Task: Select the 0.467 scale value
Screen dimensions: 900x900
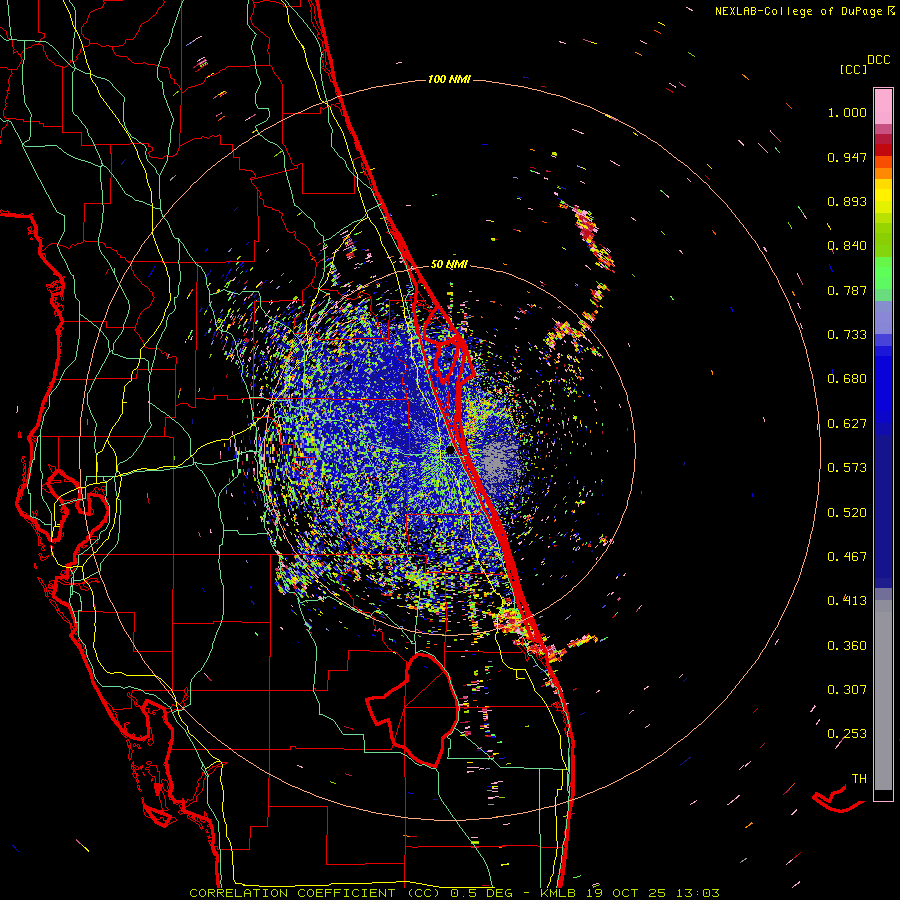Action: [x=847, y=557]
